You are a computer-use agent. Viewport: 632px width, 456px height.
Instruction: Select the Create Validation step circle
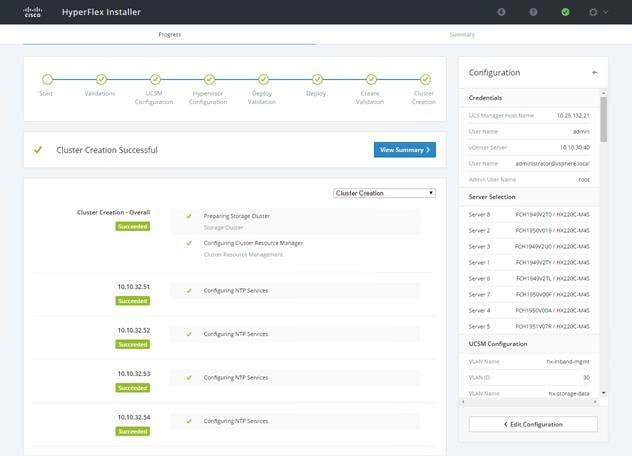tap(371, 79)
